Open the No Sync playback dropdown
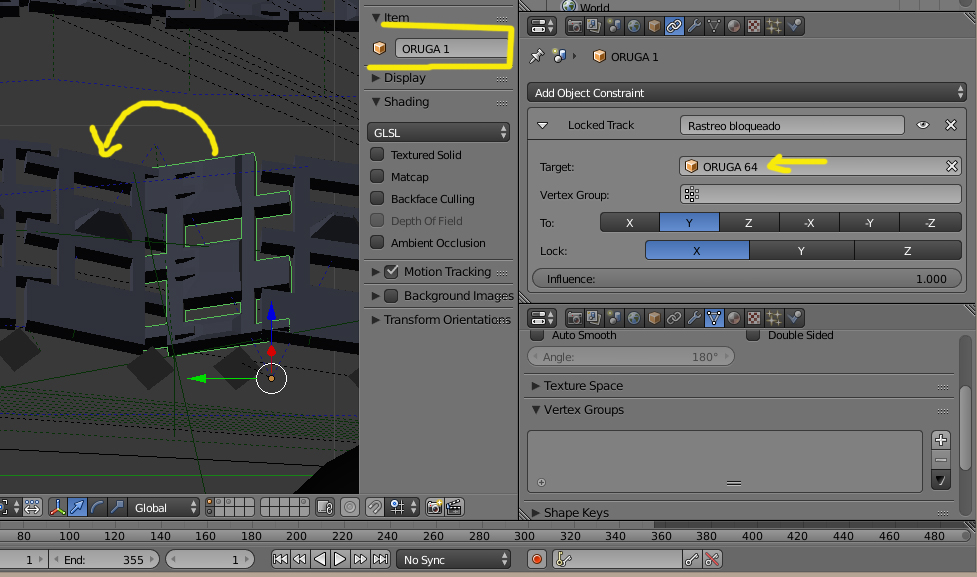The width and height of the screenshot is (977, 577). 454,560
